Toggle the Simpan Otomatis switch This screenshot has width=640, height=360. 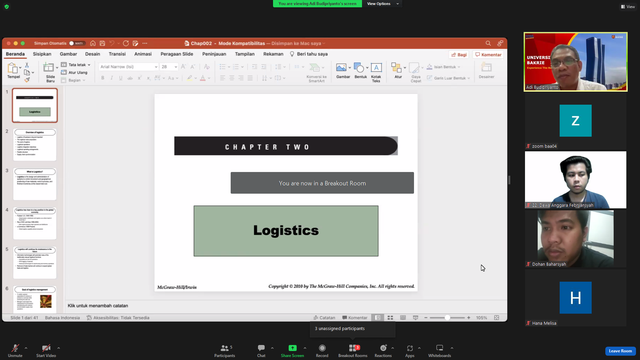76,43
